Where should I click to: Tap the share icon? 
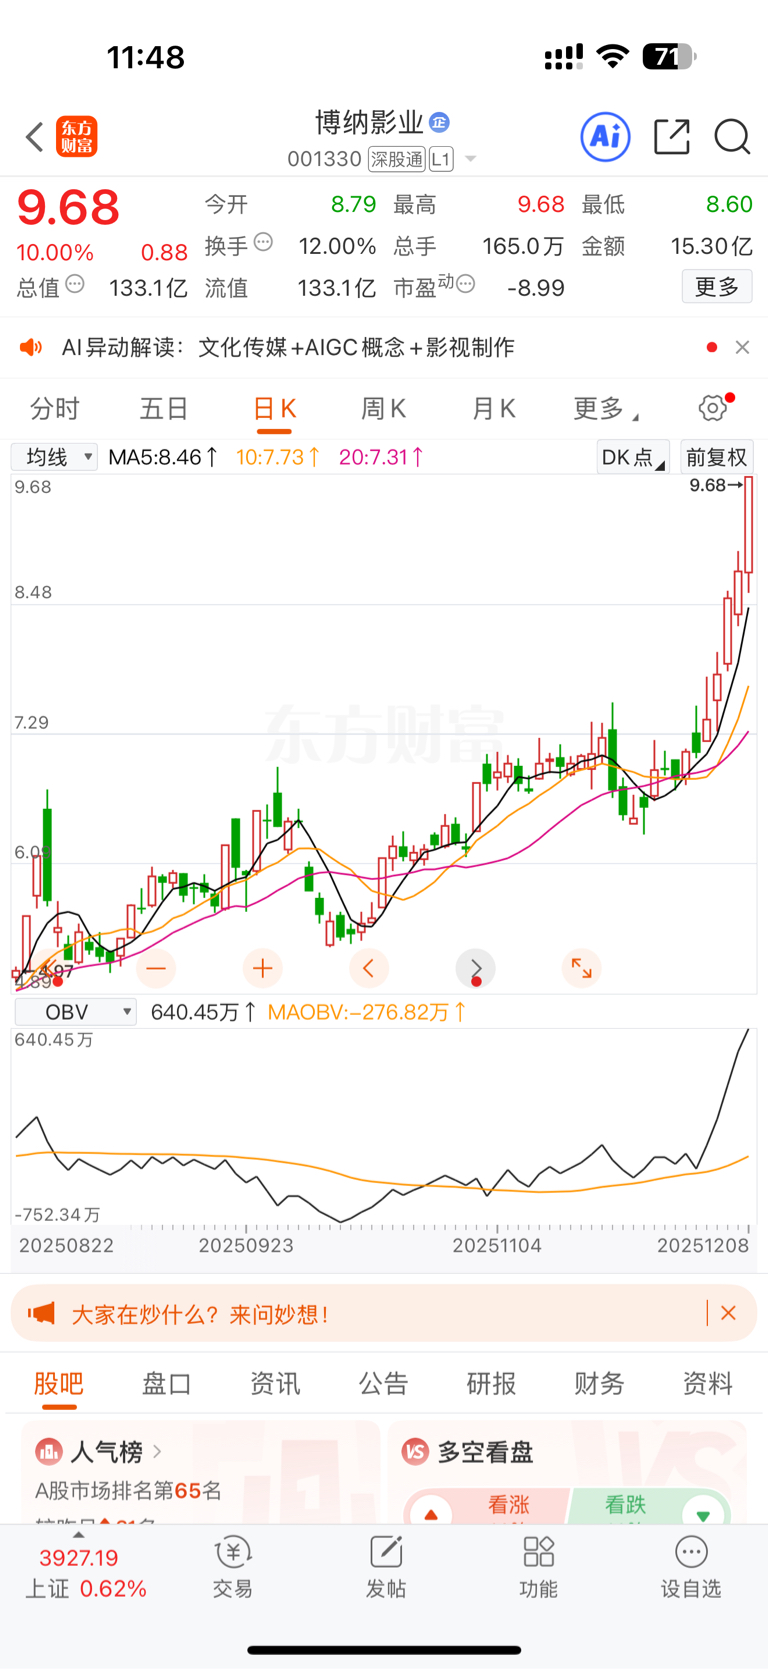(x=672, y=136)
